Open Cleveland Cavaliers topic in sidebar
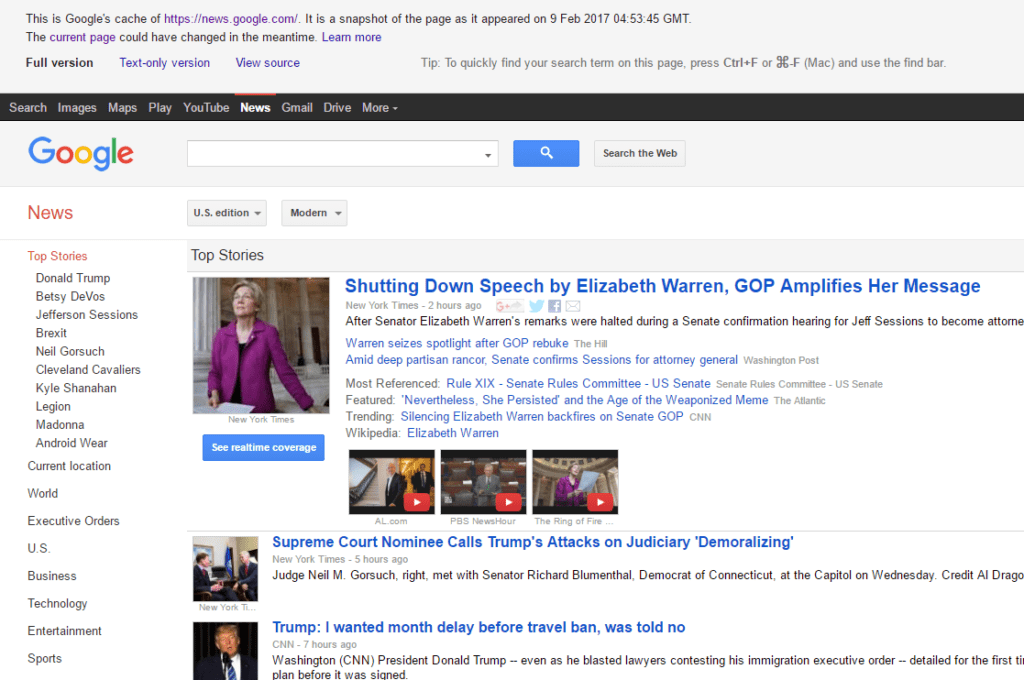 88,370
